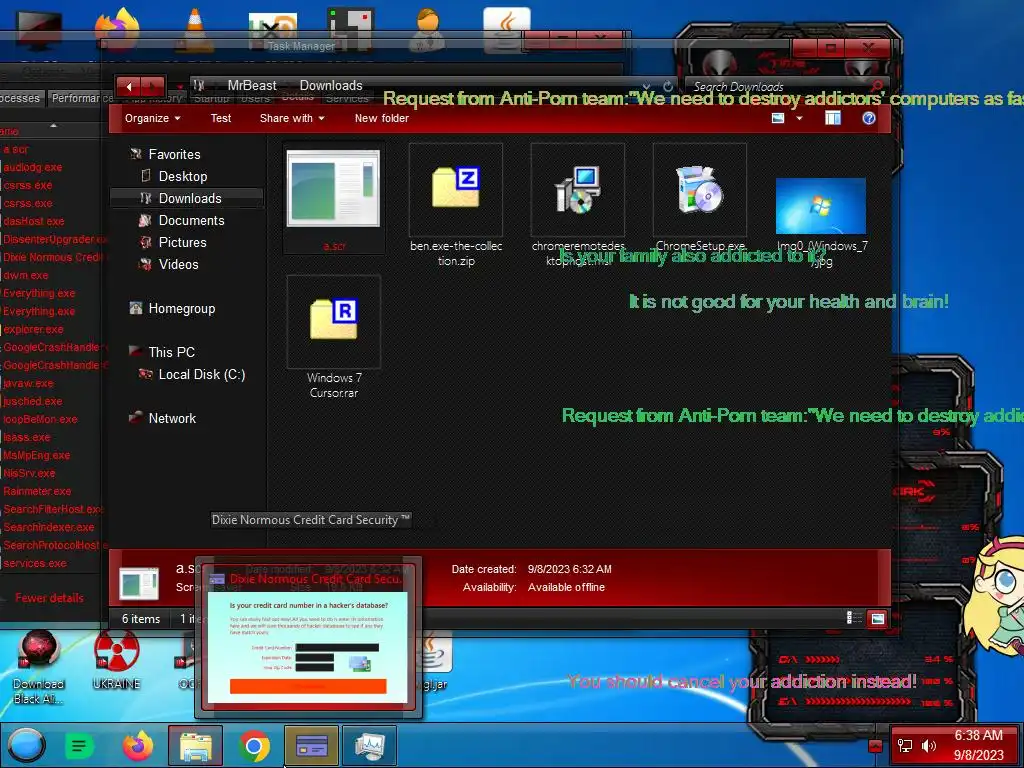Click Downloads in the address breadcrumb
The height and width of the screenshot is (768, 1024).
click(x=330, y=86)
